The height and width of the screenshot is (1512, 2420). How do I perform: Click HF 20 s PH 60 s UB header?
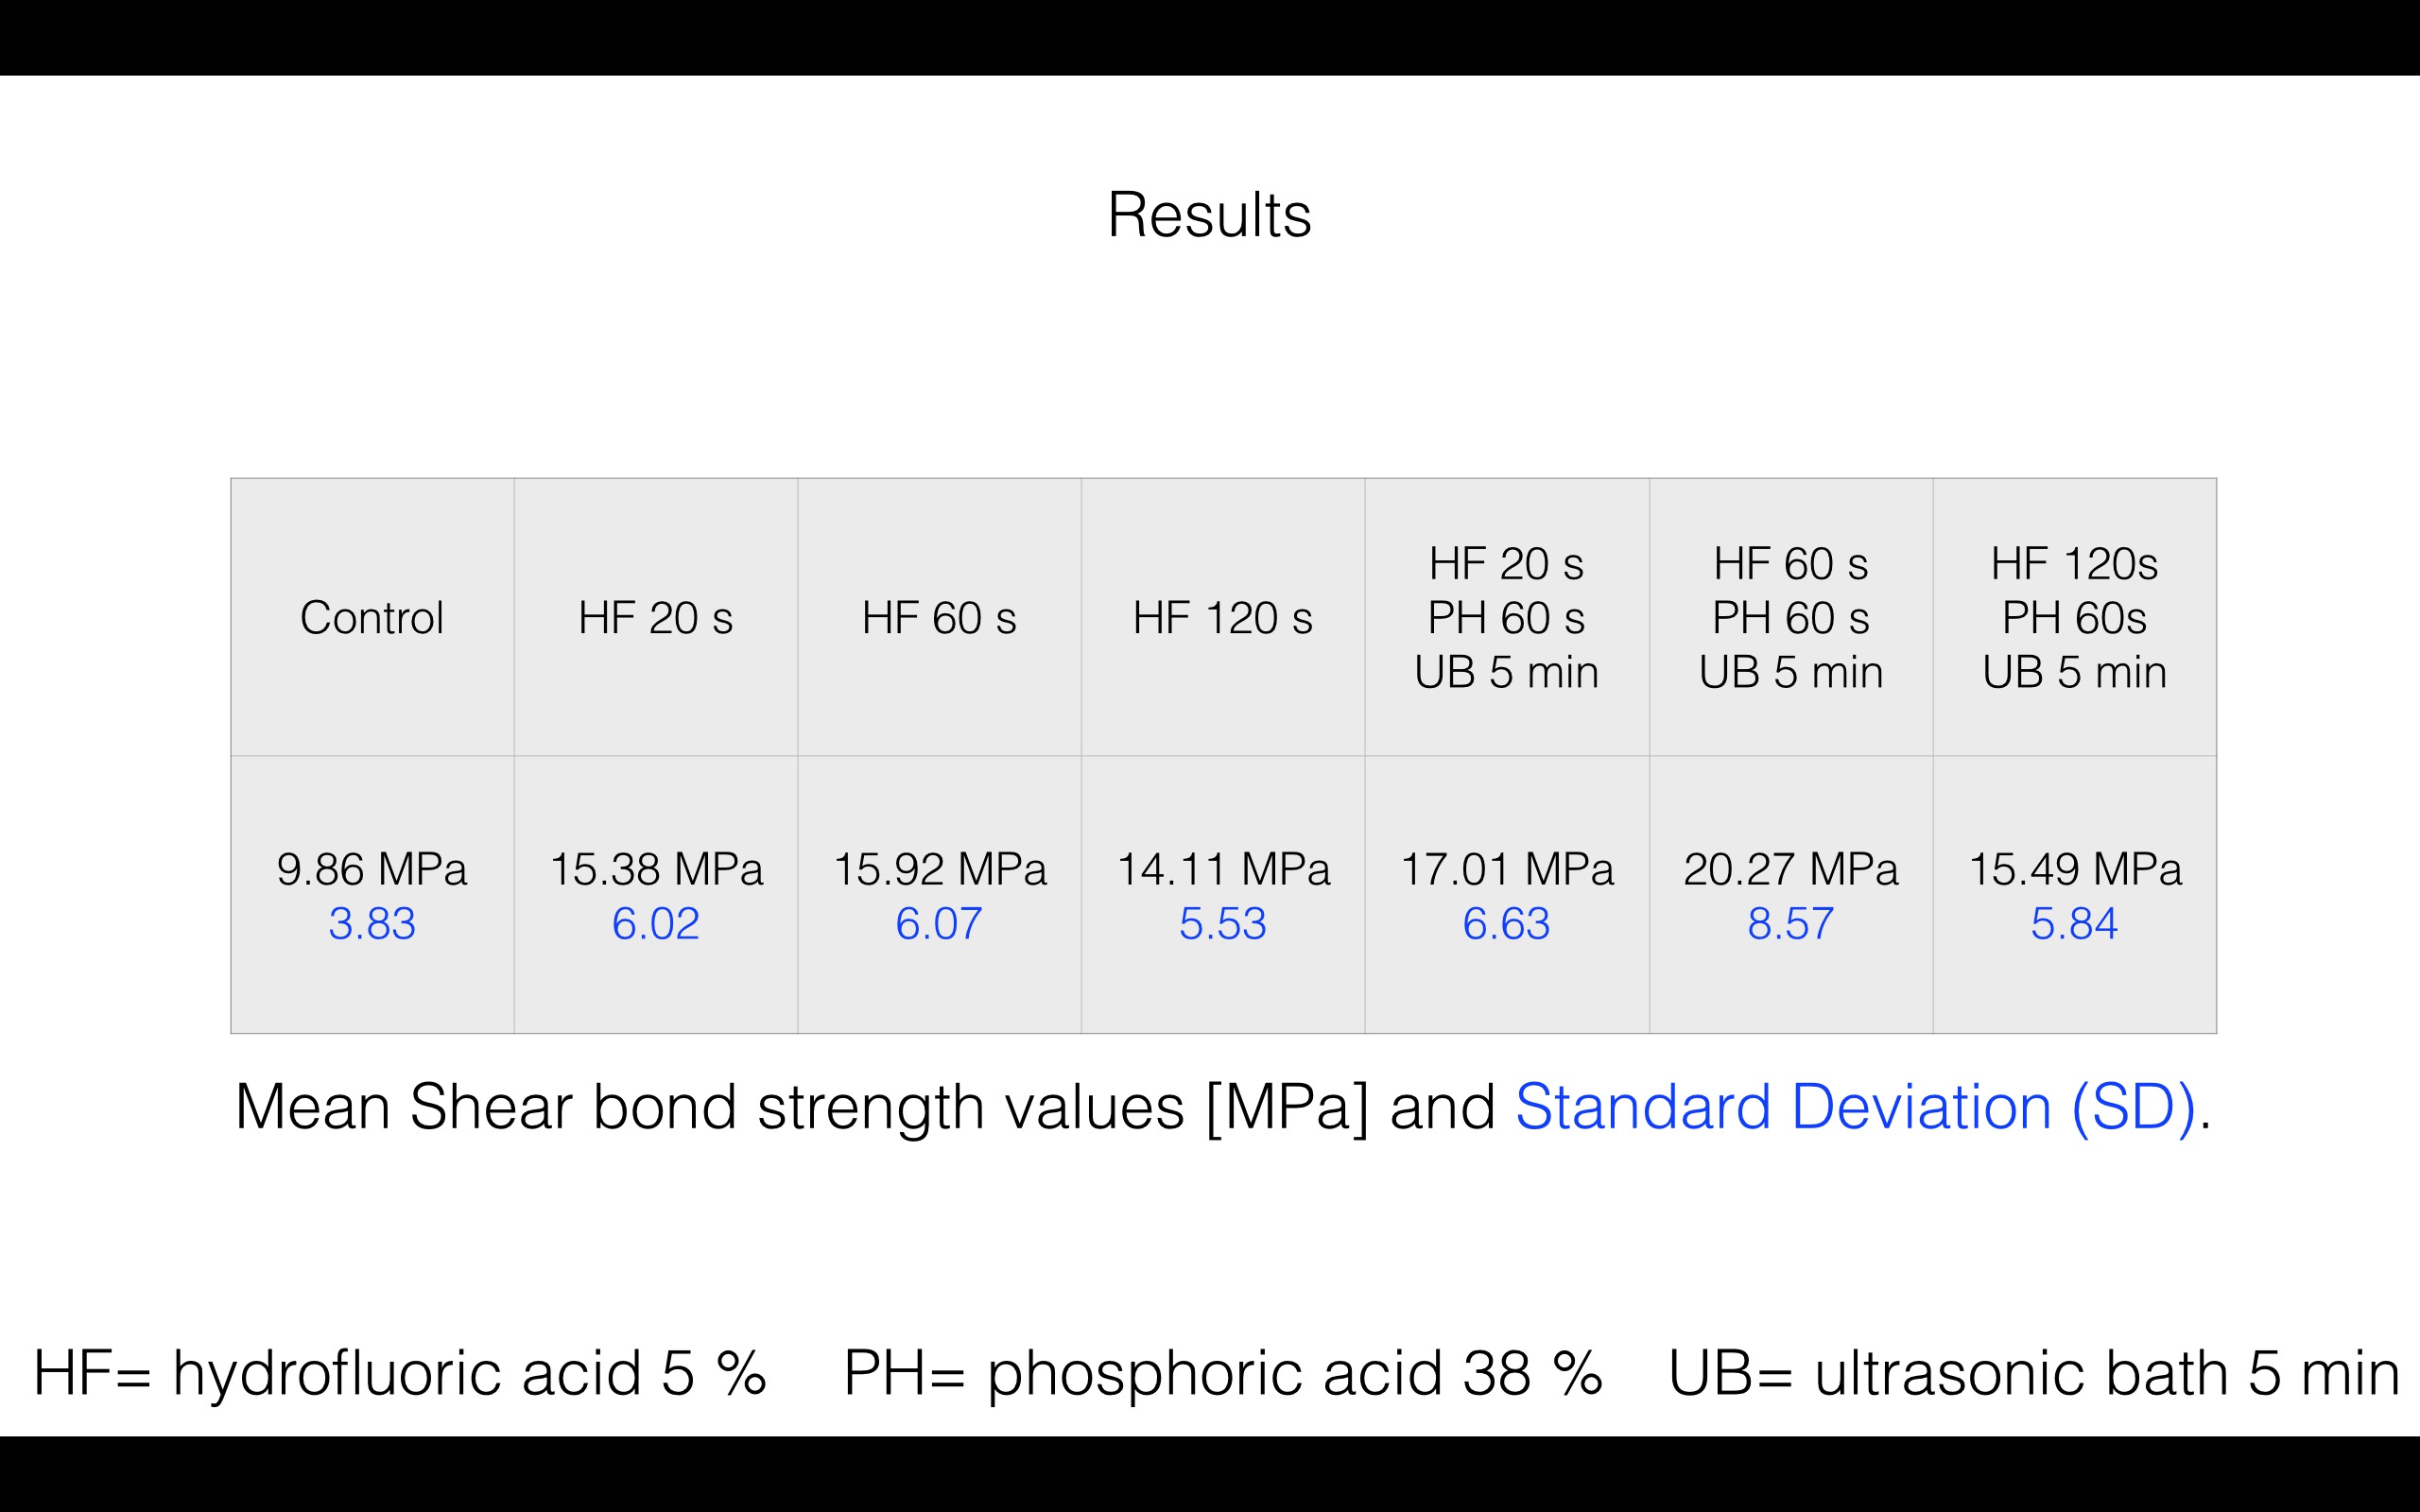(1507, 617)
